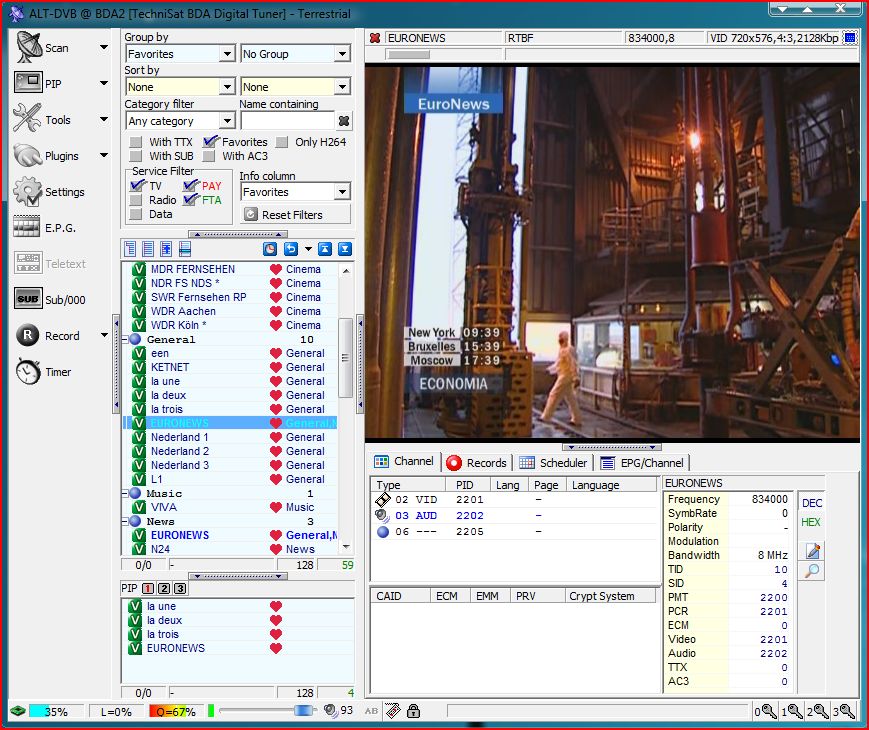Screen dimensions: 869x730
Task: Open the Group by Favorites dropdown
Action: point(227,54)
